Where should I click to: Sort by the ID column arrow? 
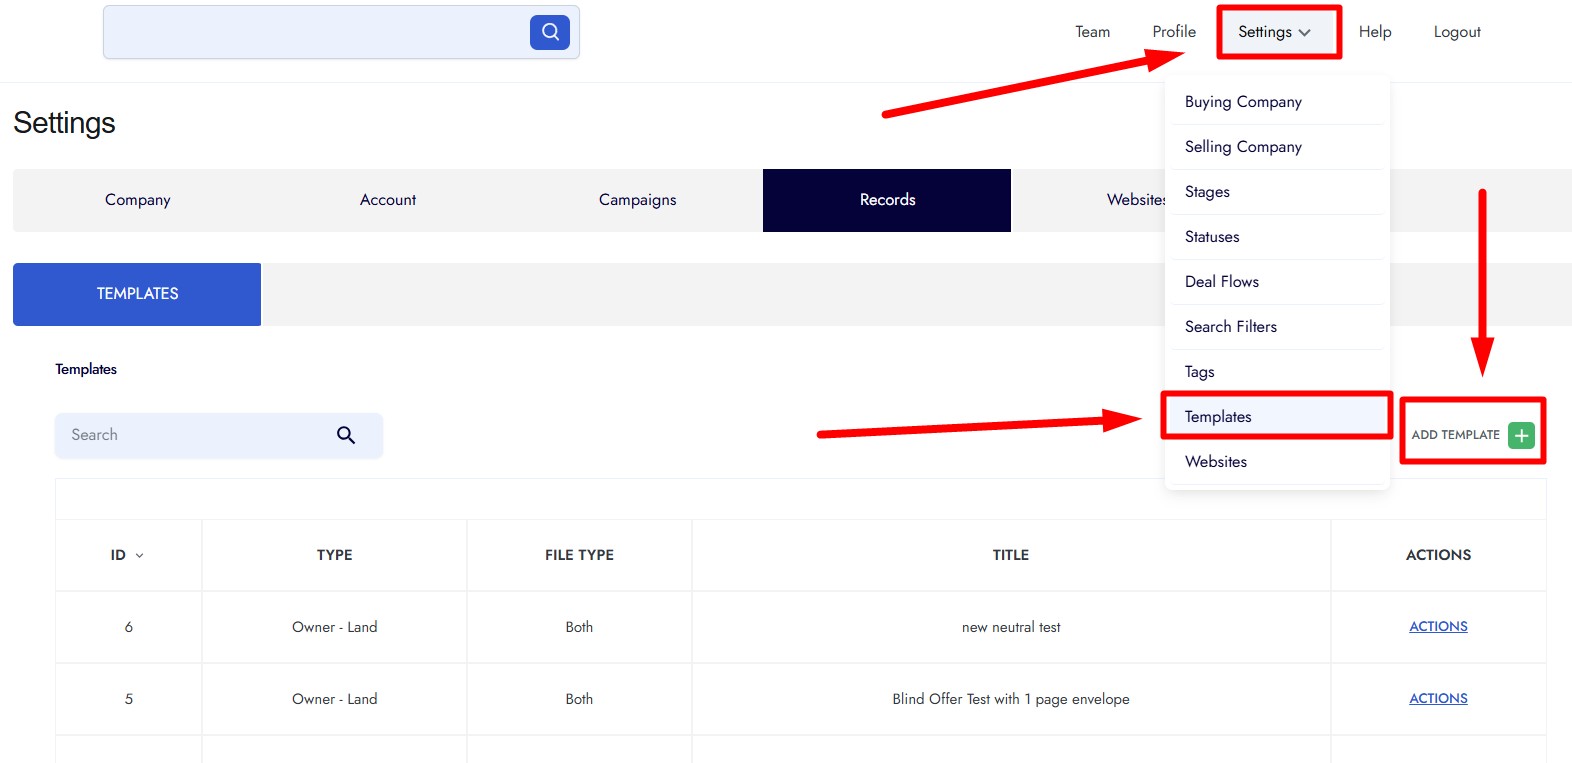[x=139, y=556]
